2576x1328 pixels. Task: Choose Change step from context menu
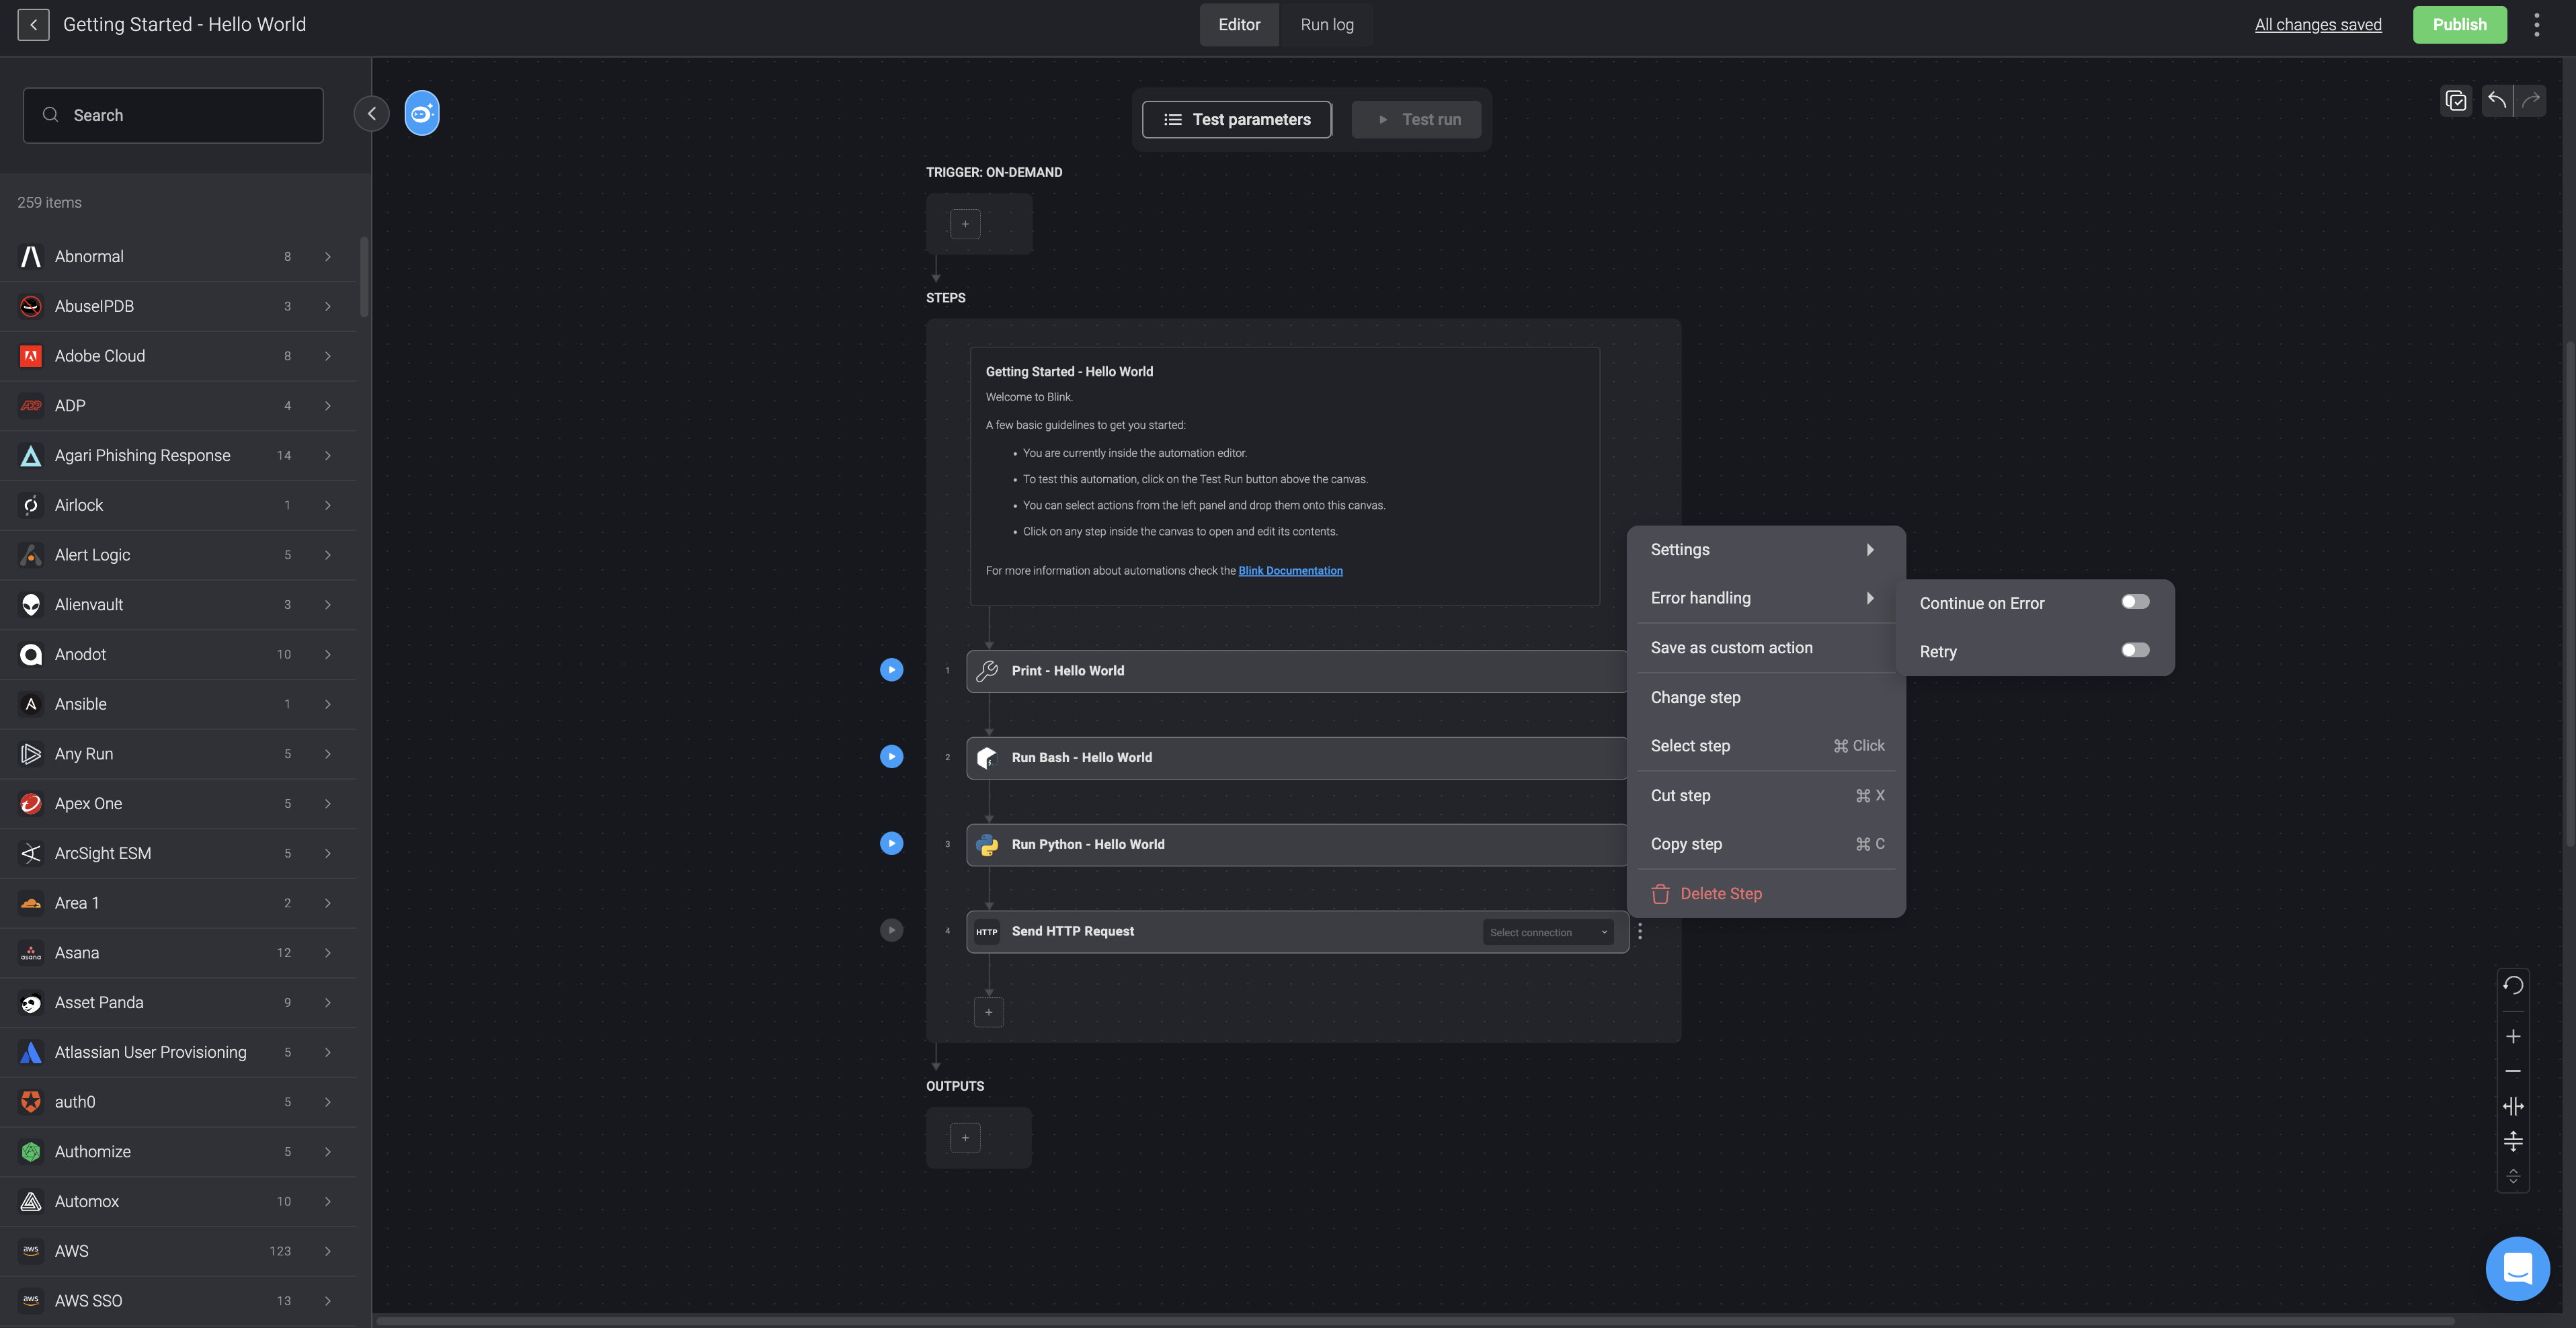pos(1765,698)
